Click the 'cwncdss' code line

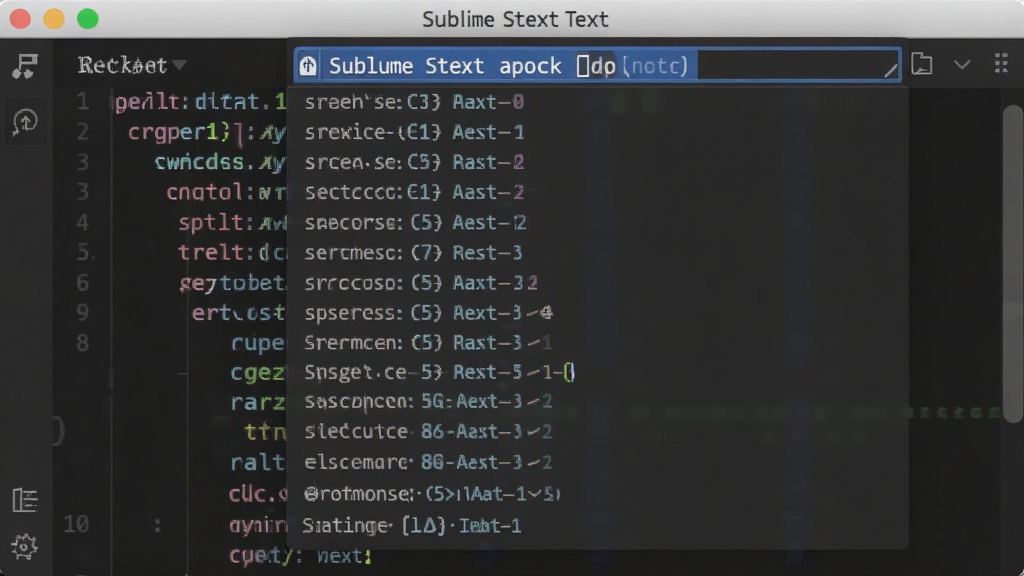tap(220, 162)
